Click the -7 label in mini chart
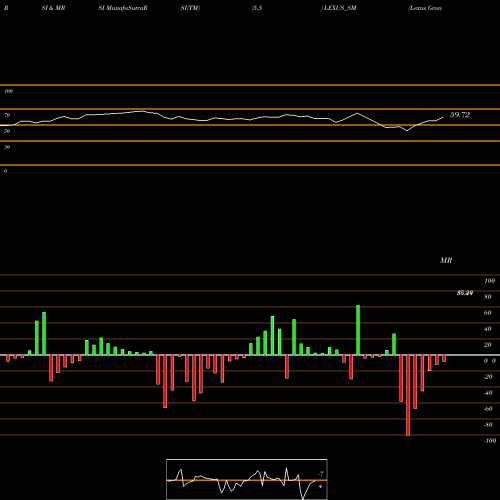The height and width of the screenshot is (500, 500). pyautogui.click(x=321, y=473)
